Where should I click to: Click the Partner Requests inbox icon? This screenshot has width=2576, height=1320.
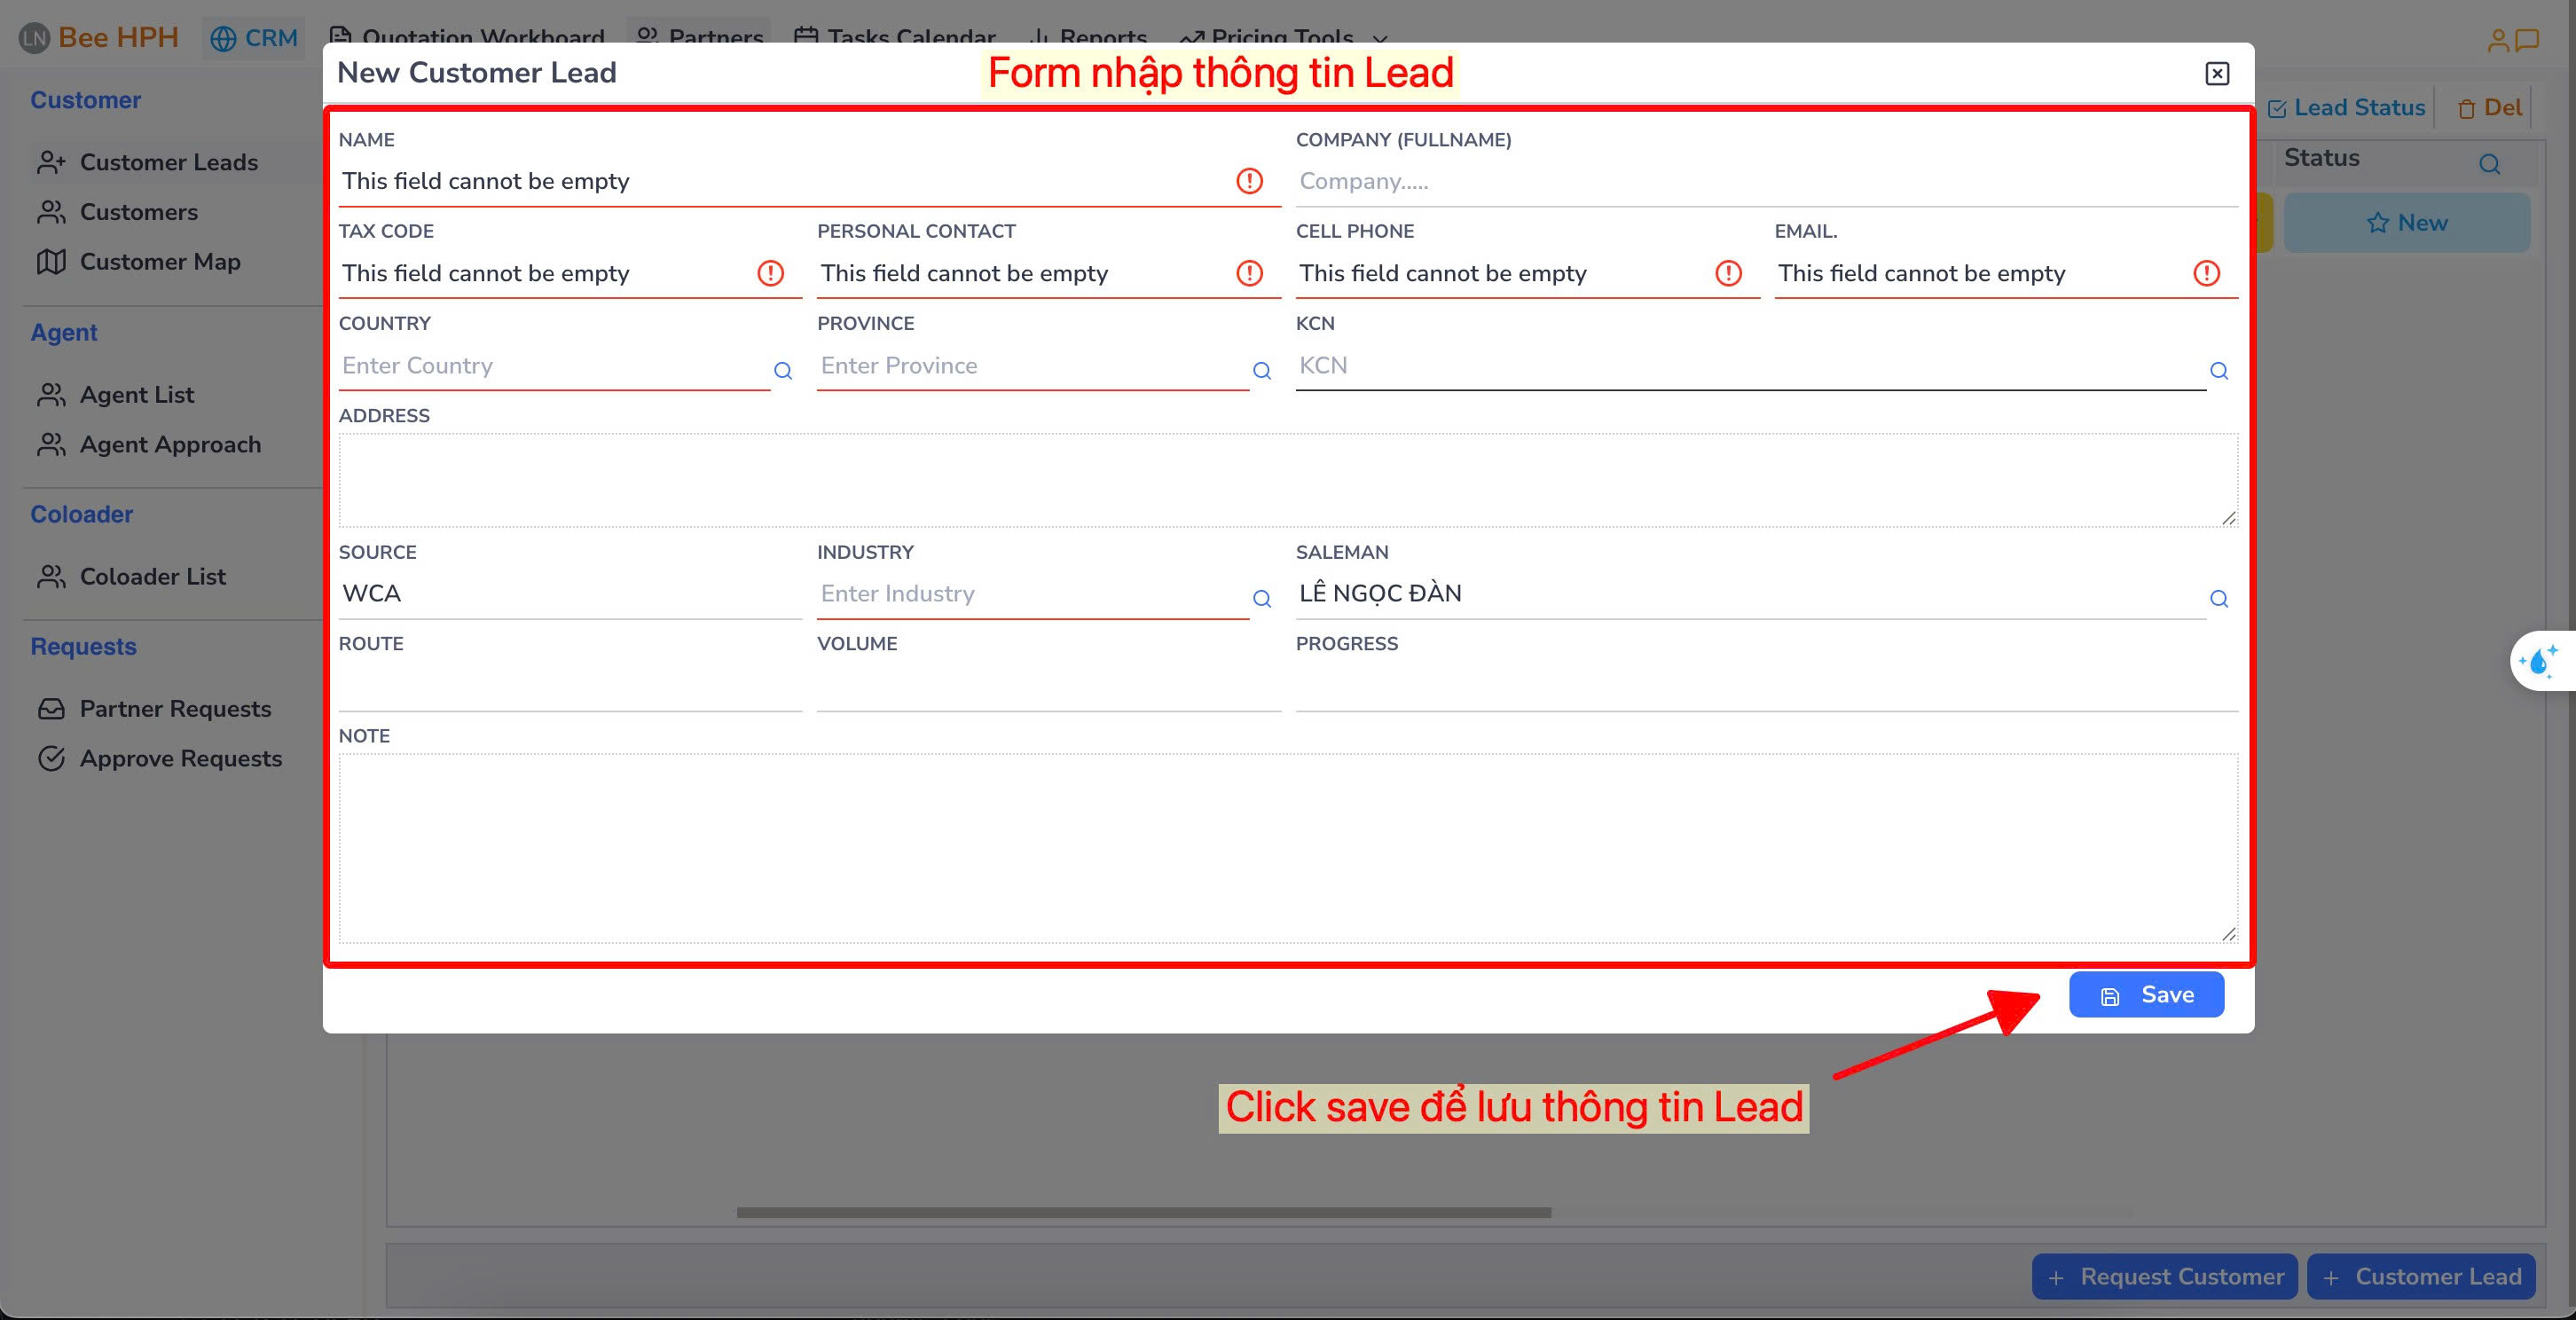[52, 708]
